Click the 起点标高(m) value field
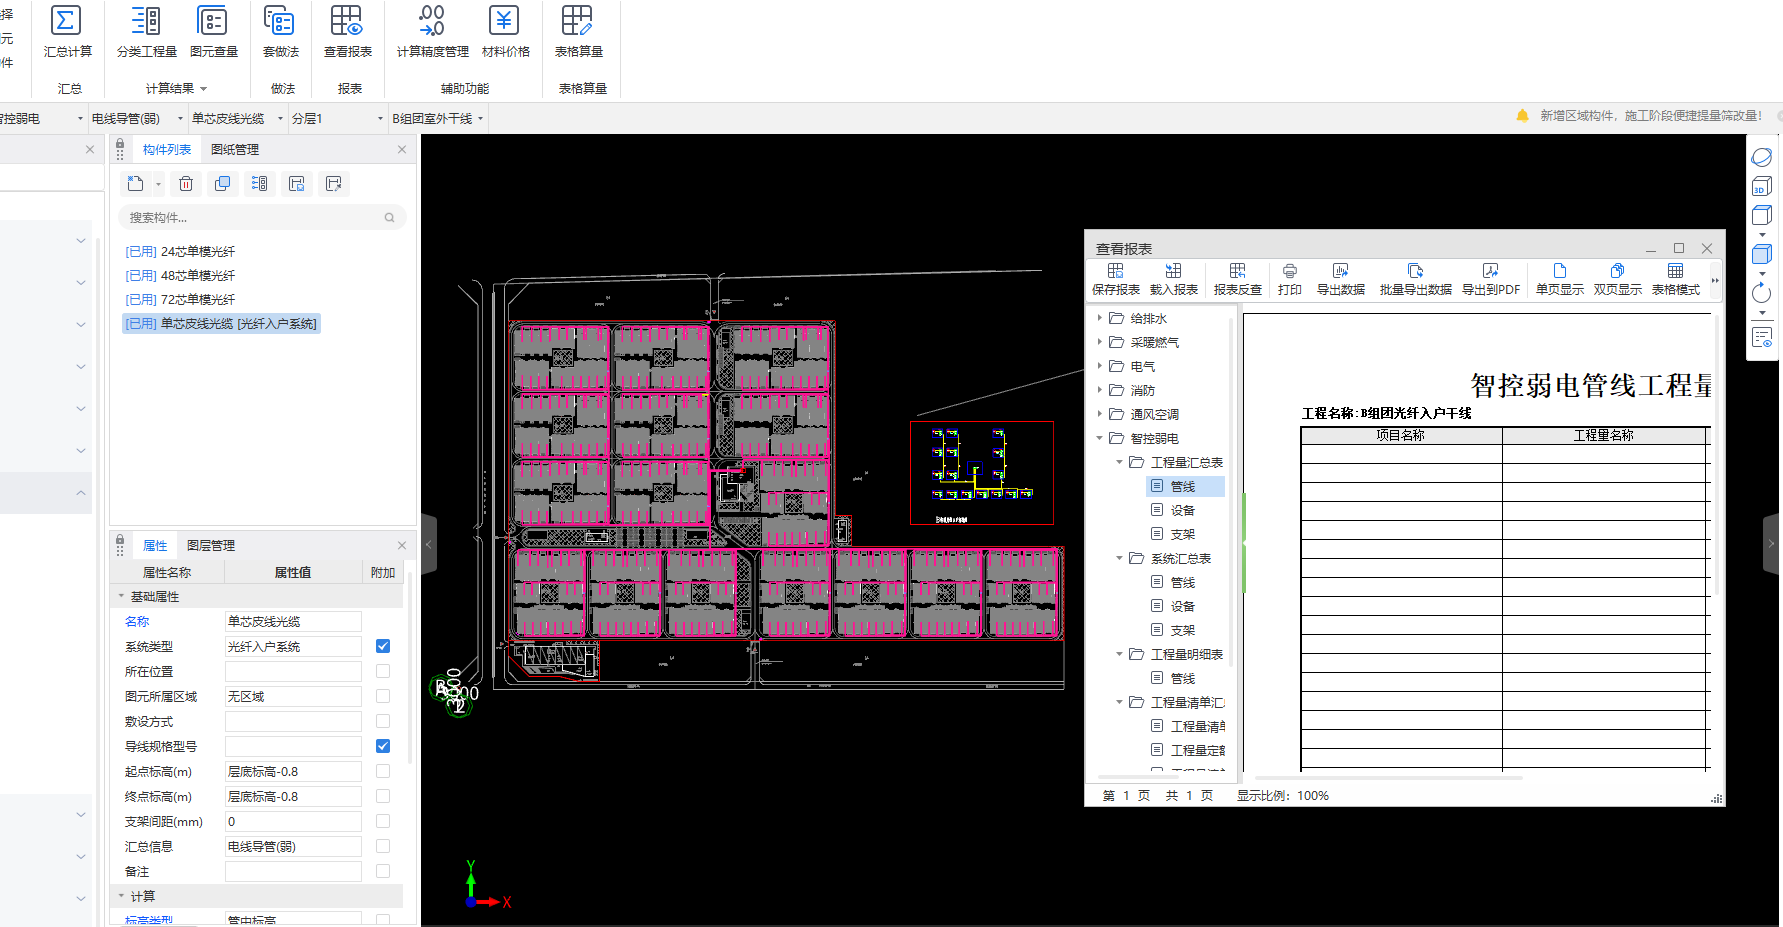 tap(293, 771)
